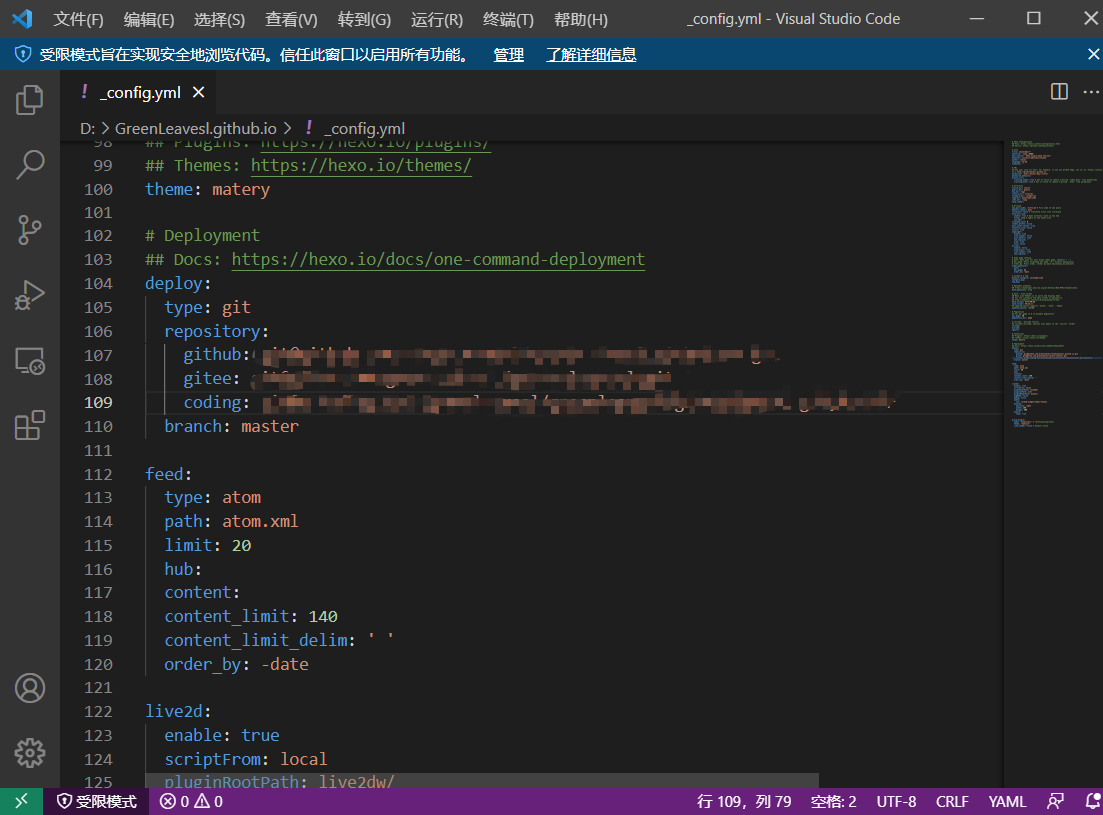Image resolution: width=1103 pixels, height=815 pixels.
Task: Open the Accounts menu icon
Action: [30, 688]
